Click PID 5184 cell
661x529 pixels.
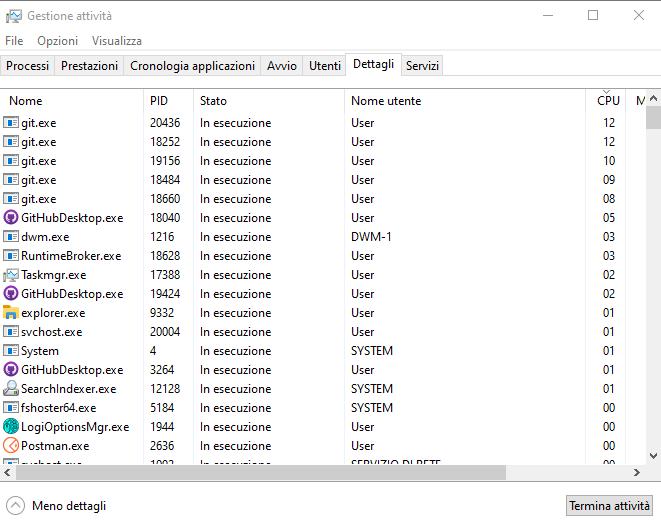click(x=162, y=408)
